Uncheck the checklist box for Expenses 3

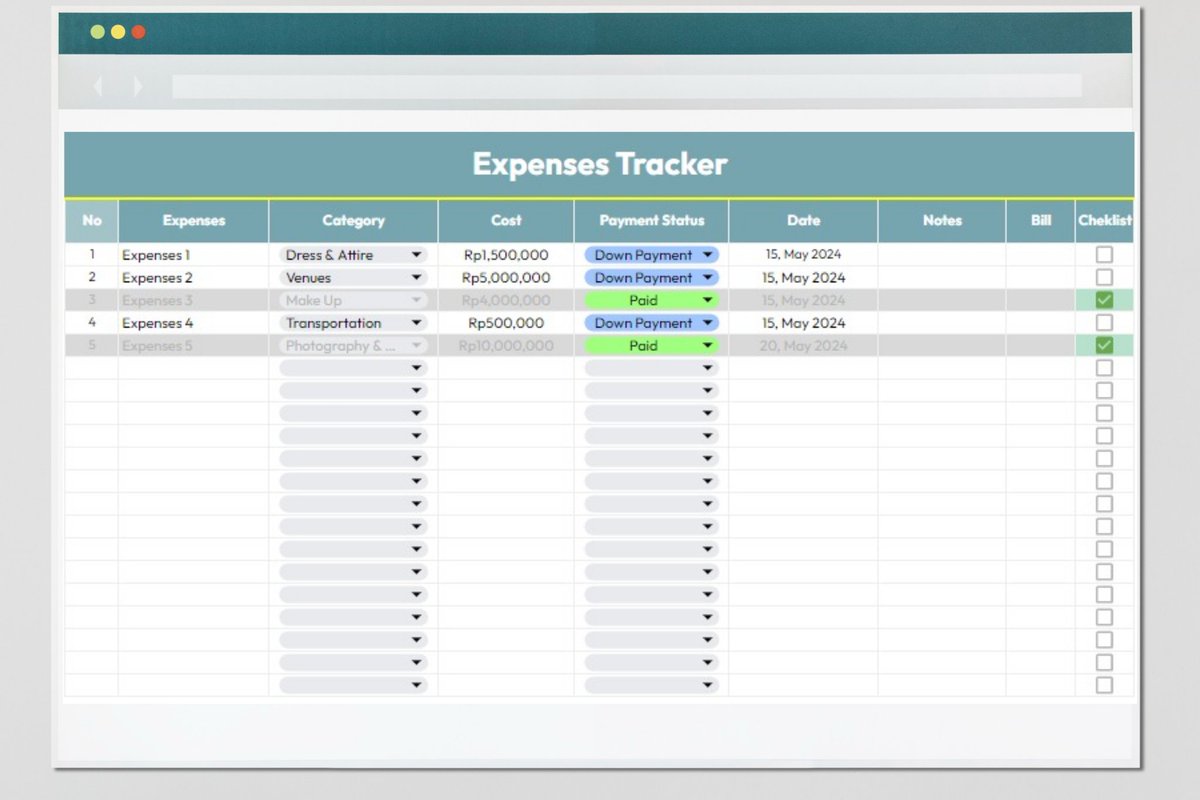[1104, 300]
